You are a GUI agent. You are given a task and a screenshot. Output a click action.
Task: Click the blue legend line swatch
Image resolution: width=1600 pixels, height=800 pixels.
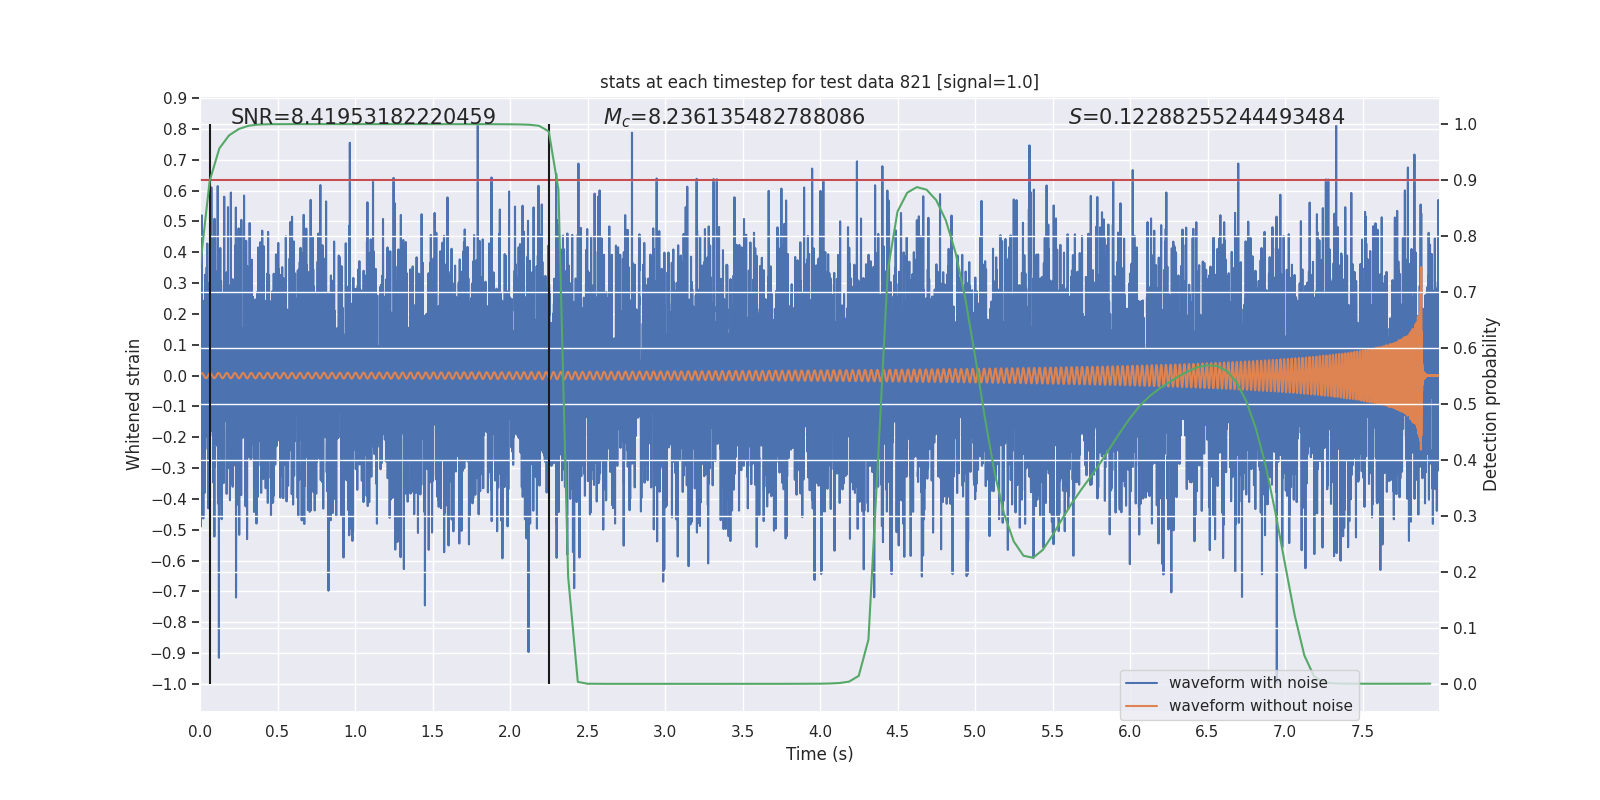[x=1141, y=683]
